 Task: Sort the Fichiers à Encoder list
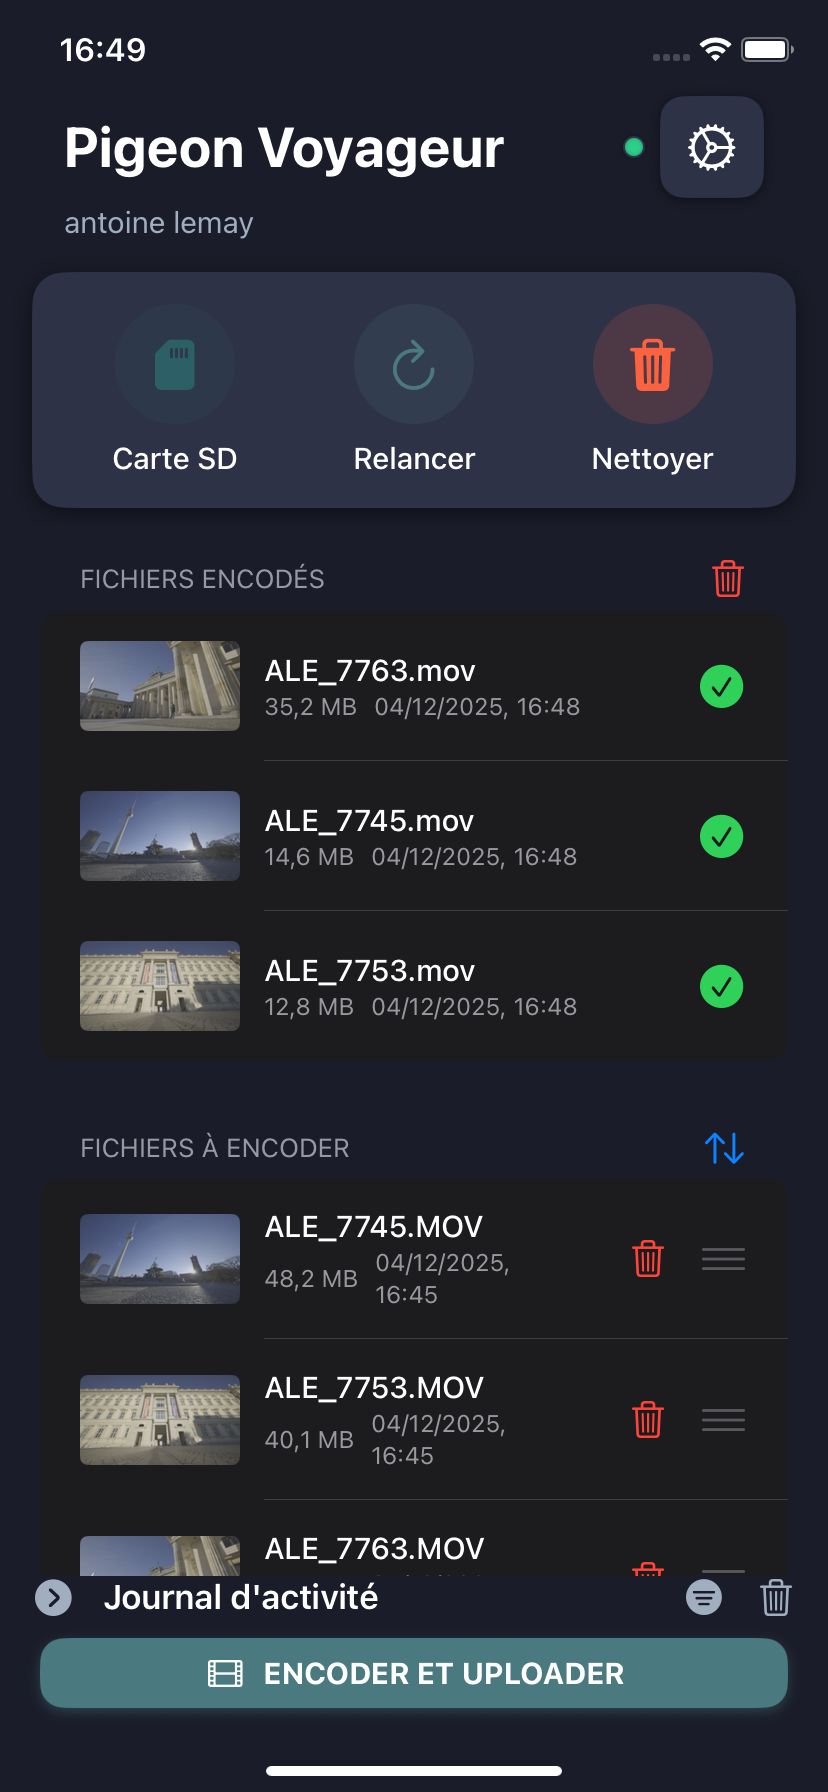(x=724, y=1147)
